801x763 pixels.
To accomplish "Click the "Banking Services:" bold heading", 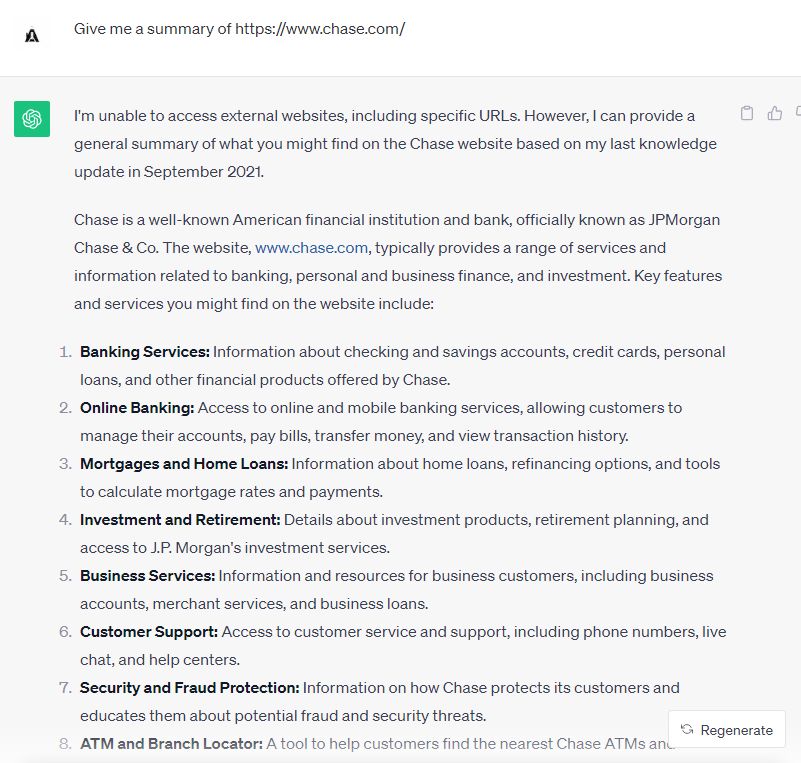I will click(144, 352).
